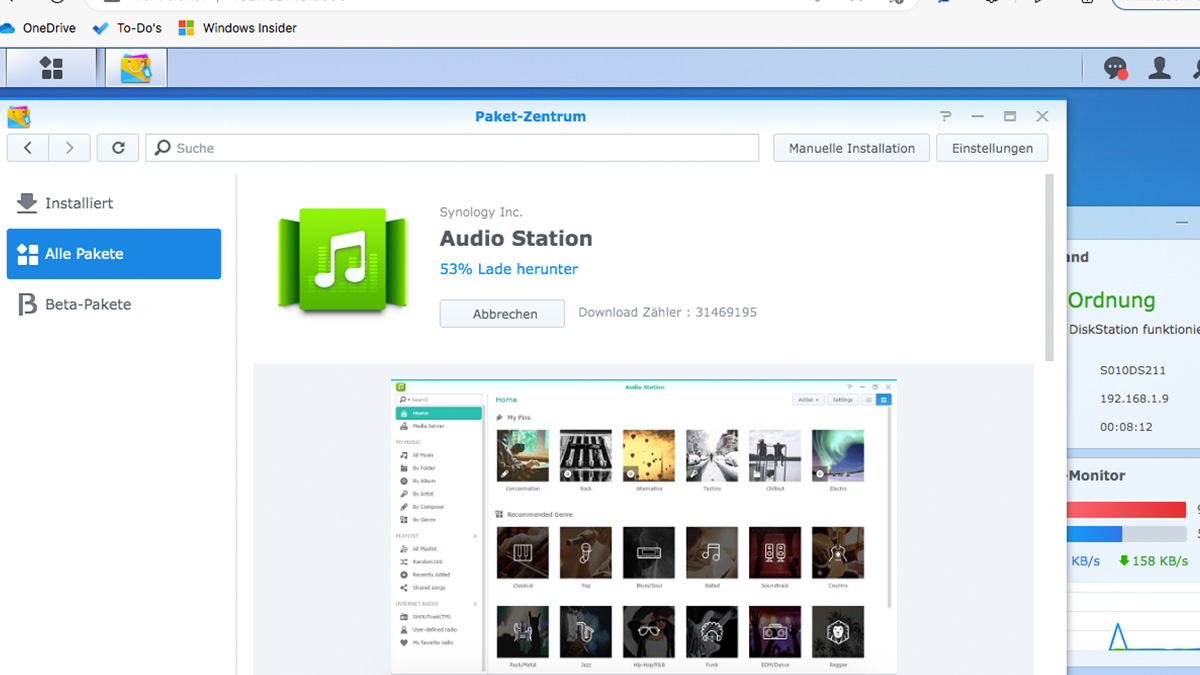This screenshot has width=1200, height=675.
Task: Click the package details vertical scrollbar
Action: (1049, 268)
